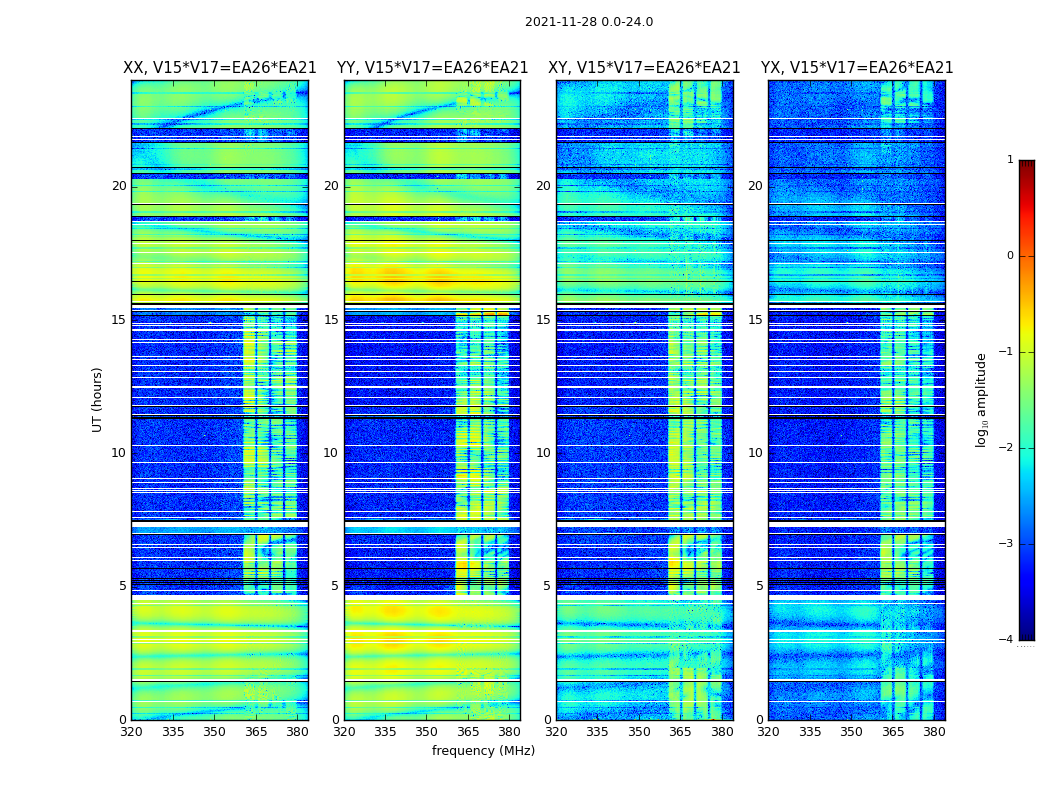The width and height of the screenshot is (1050, 800).
Task: Click the 'UT (hours)' y-axis label
Action: (x=98, y=400)
